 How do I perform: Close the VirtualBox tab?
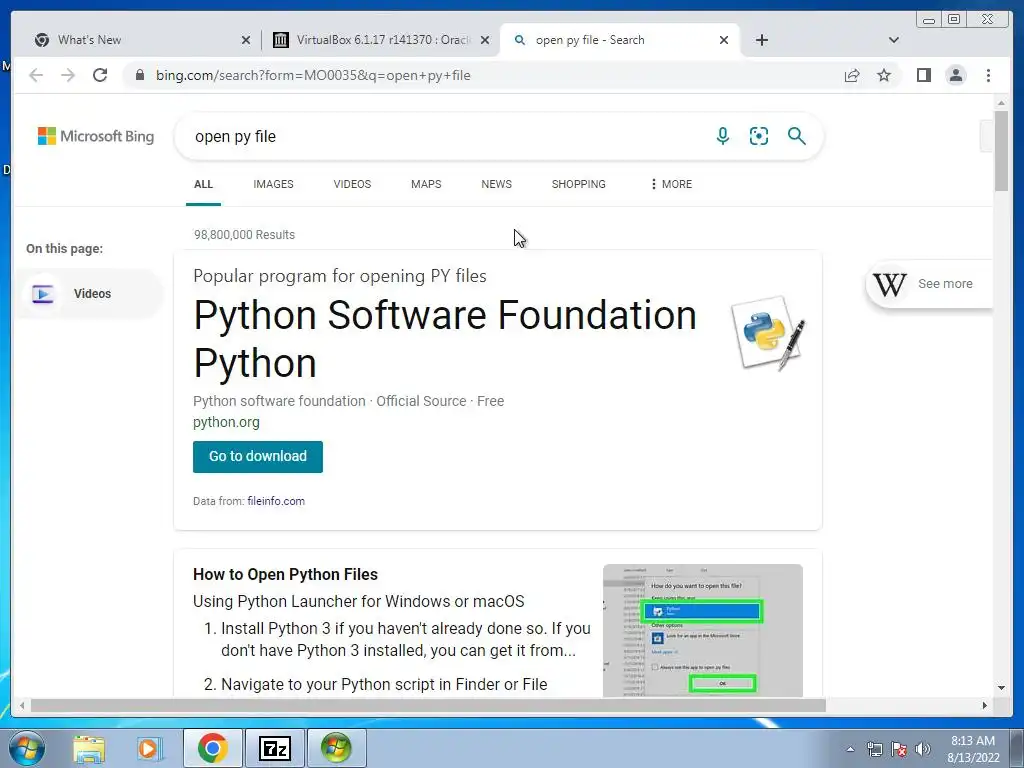[485, 40]
